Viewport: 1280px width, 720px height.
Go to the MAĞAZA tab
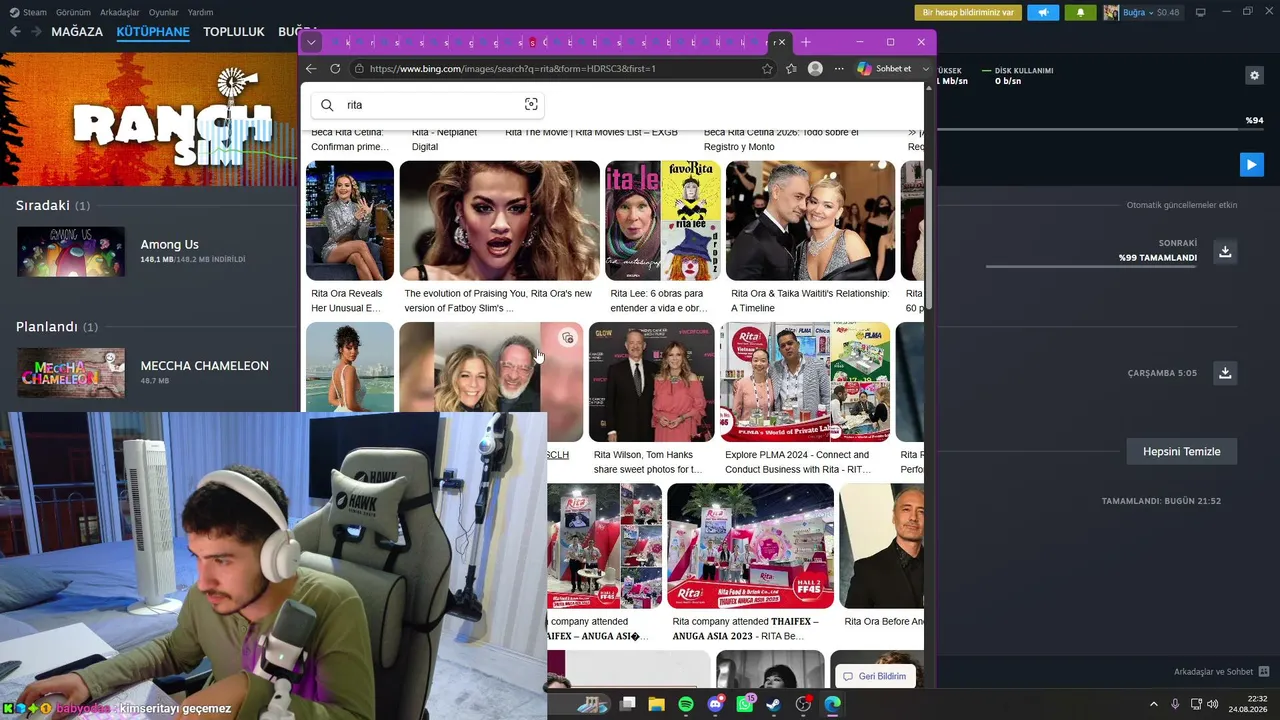coord(77,32)
